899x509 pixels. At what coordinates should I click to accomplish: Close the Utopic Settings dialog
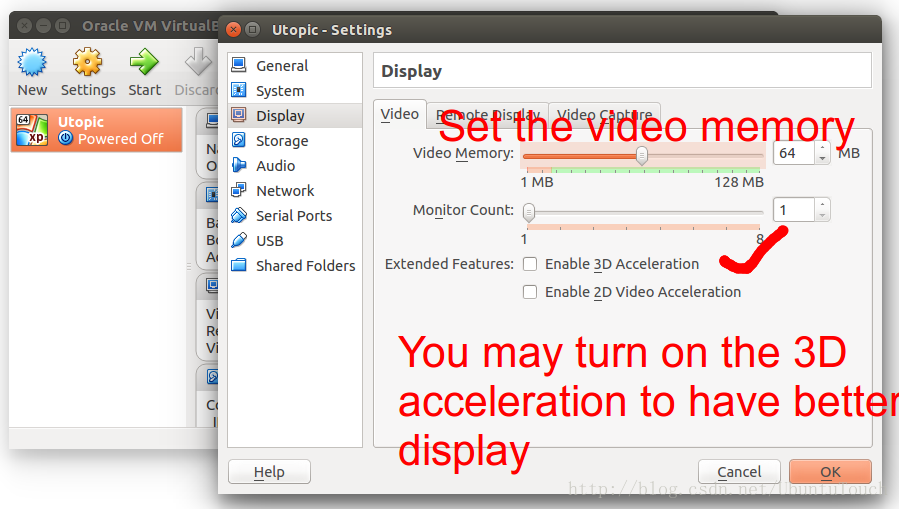pyautogui.click(x=233, y=29)
